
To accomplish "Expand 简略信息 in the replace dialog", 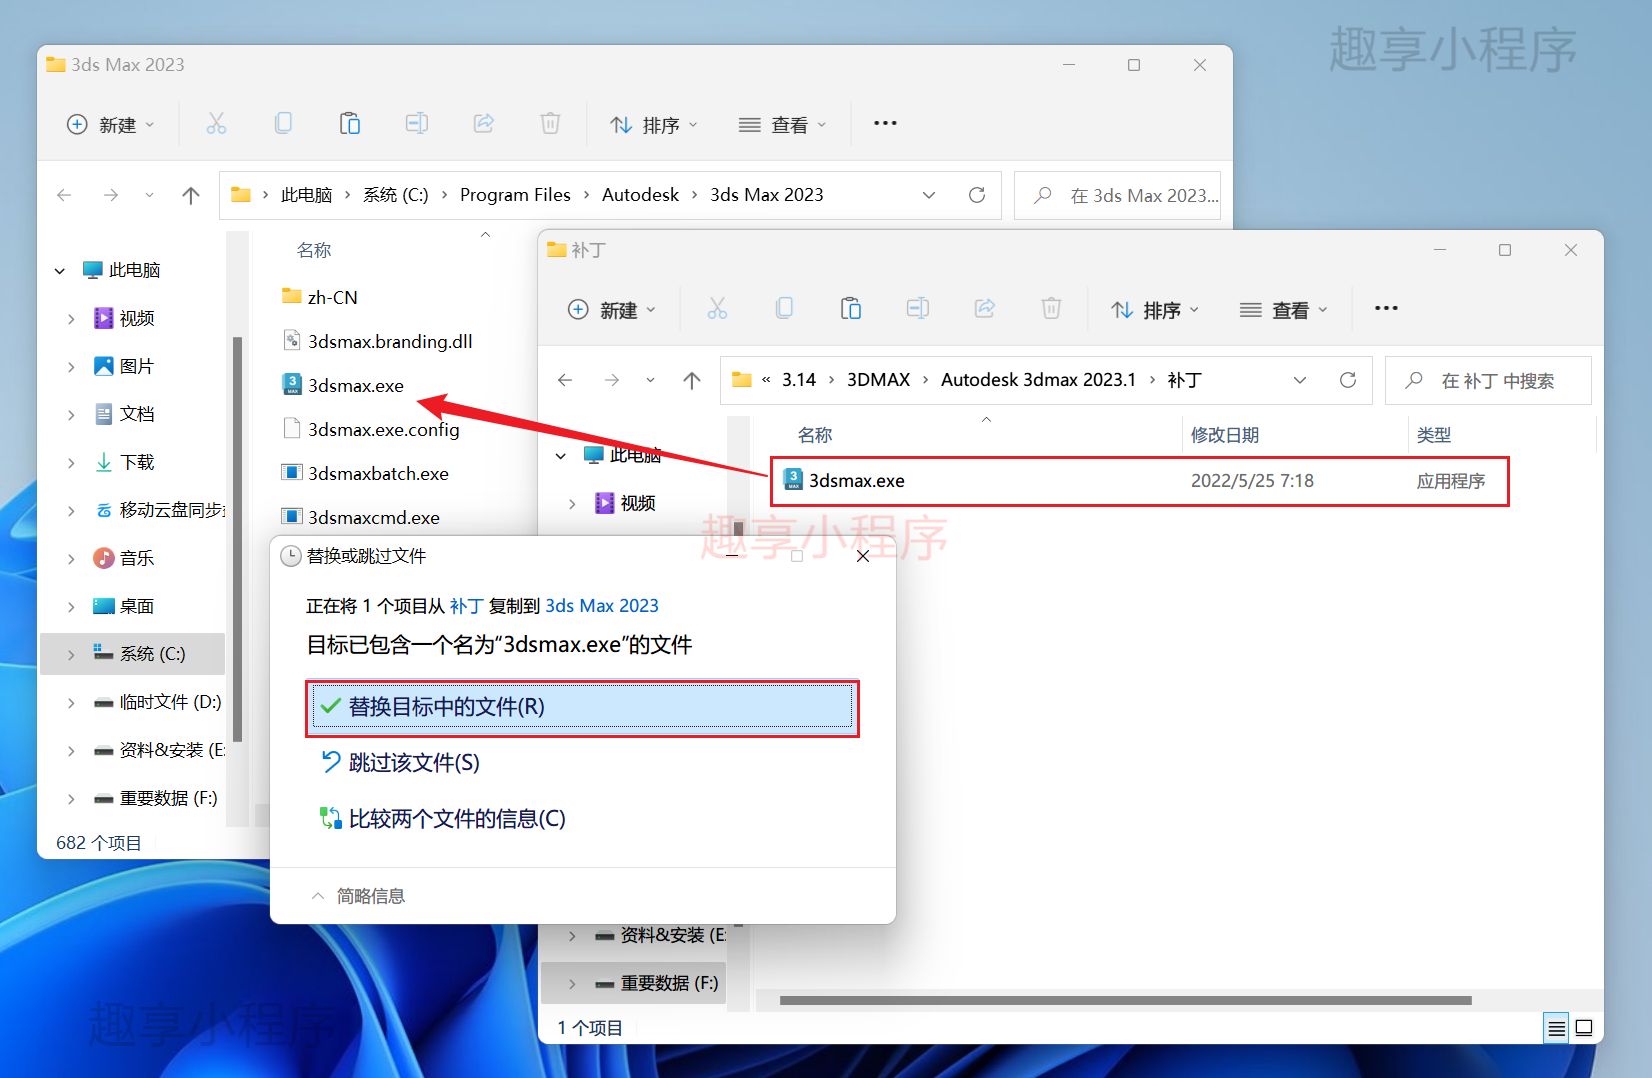I will click(x=358, y=896).
